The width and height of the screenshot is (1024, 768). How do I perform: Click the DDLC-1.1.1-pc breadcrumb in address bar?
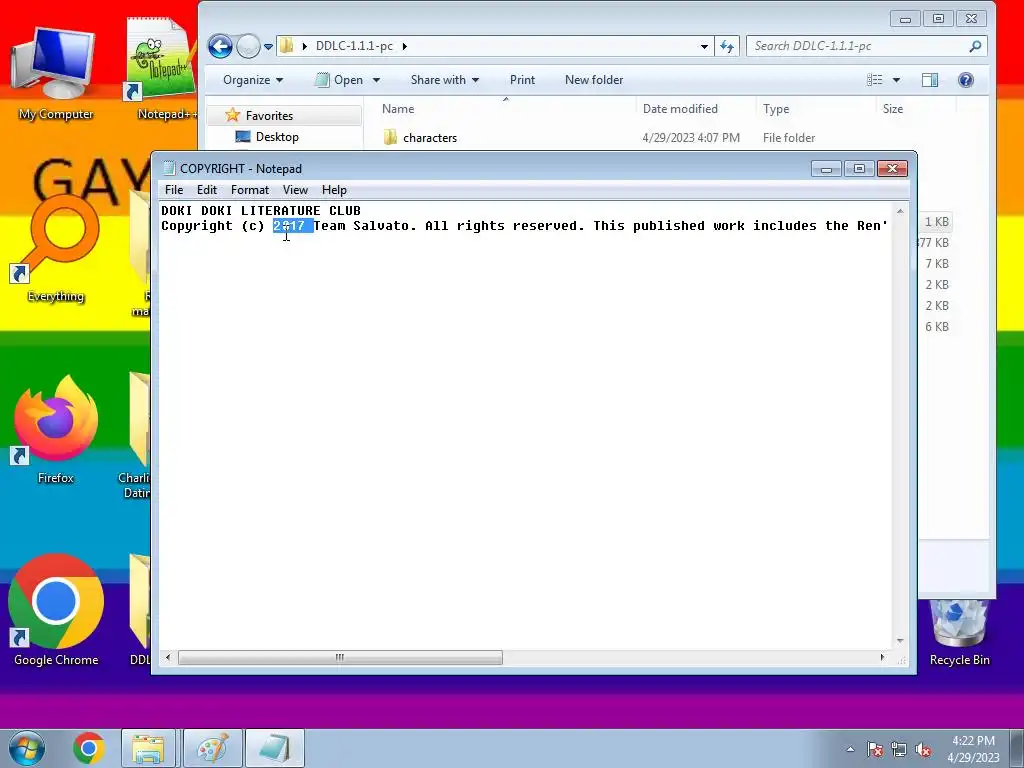(354, 46)
